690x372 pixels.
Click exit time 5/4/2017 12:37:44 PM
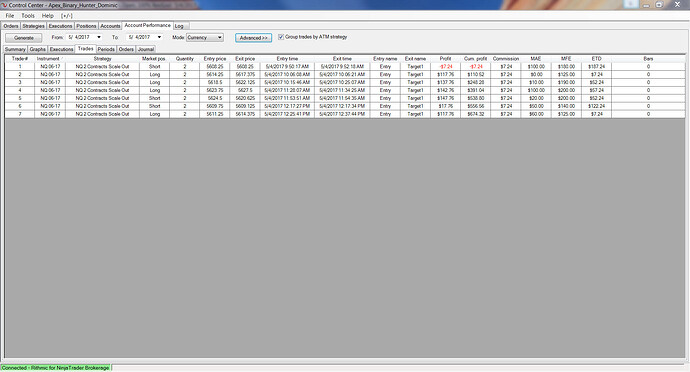coord(342,114)
